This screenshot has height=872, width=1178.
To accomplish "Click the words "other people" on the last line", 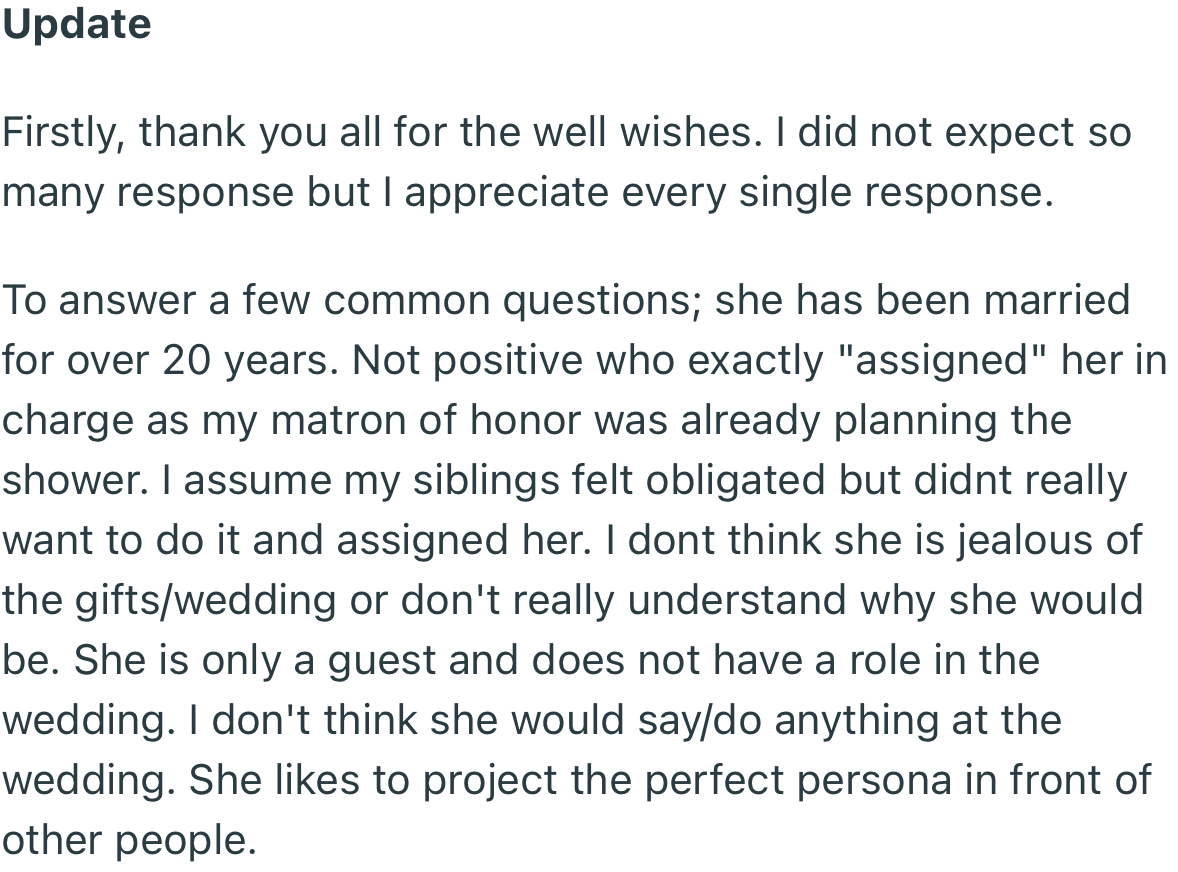I will (127, 840).
